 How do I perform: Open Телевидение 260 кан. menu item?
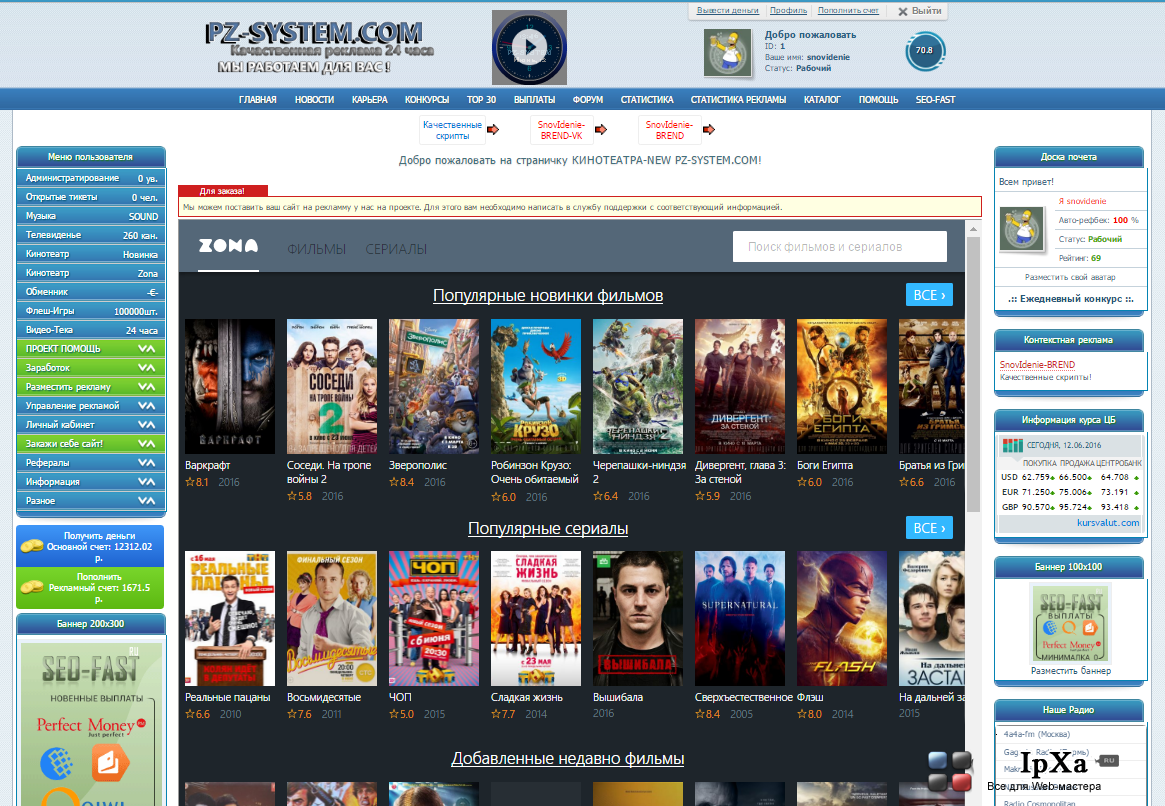91,235
